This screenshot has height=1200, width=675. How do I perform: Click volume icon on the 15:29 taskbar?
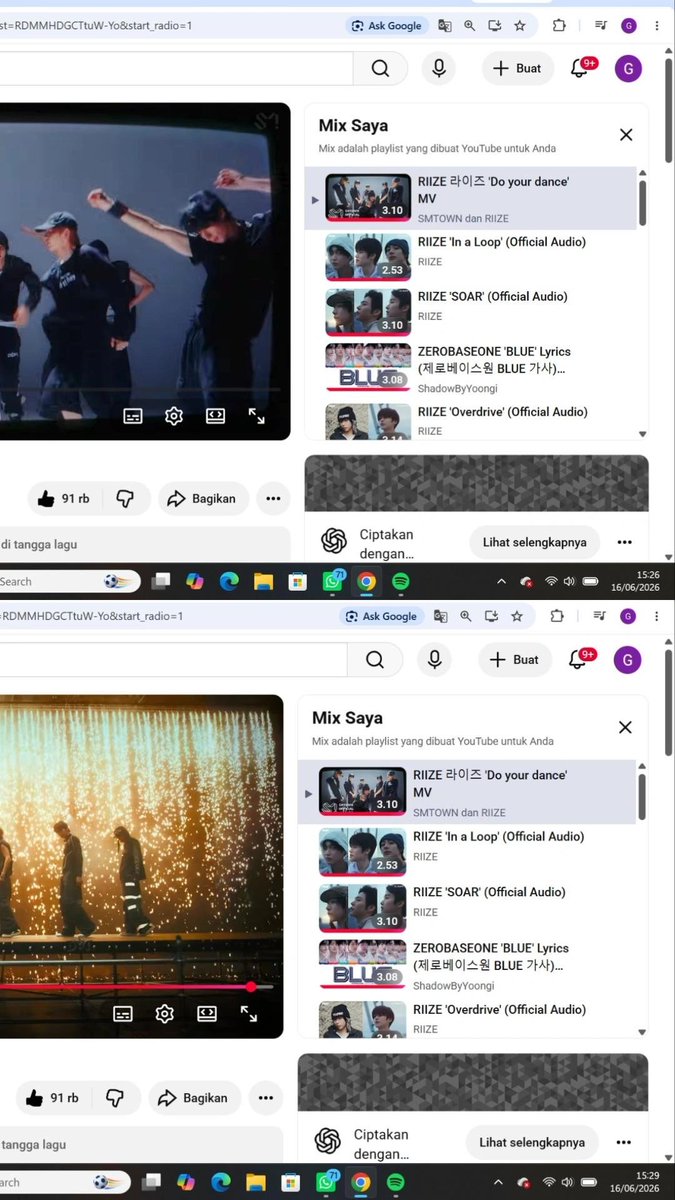tap(568, 1182)
